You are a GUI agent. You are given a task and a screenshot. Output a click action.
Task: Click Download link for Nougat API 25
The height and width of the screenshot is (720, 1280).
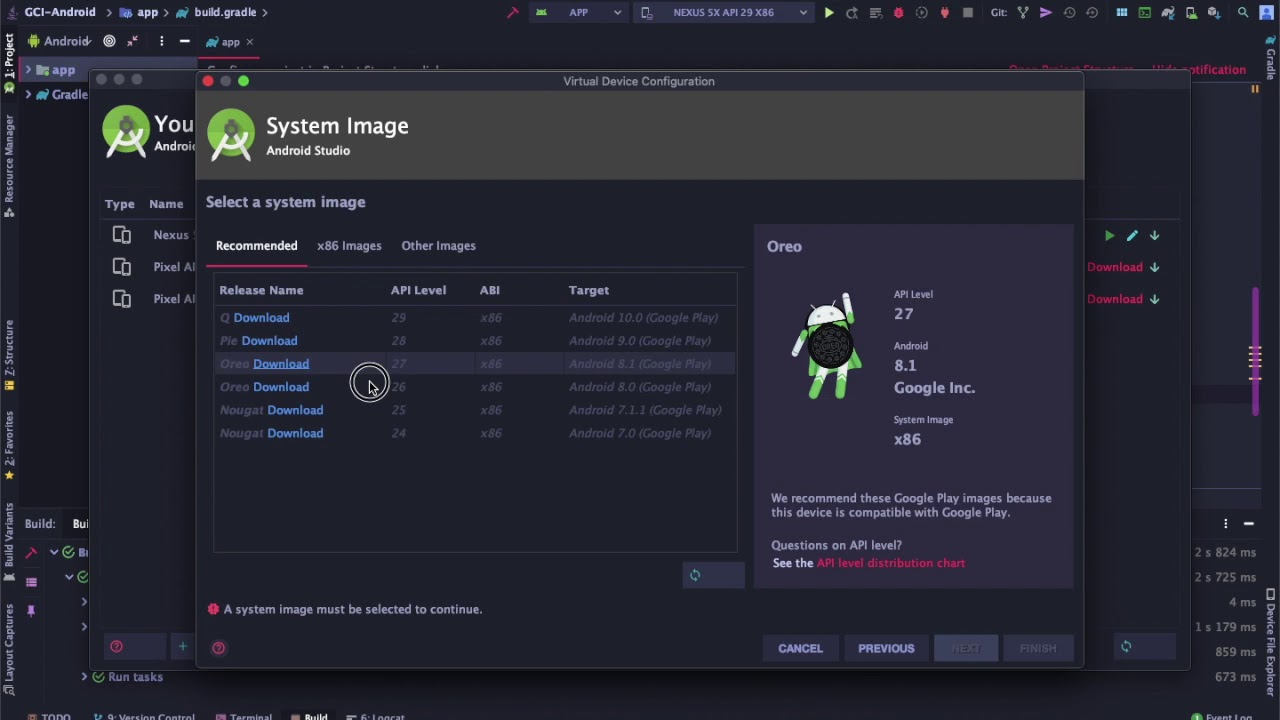(295, 410)
